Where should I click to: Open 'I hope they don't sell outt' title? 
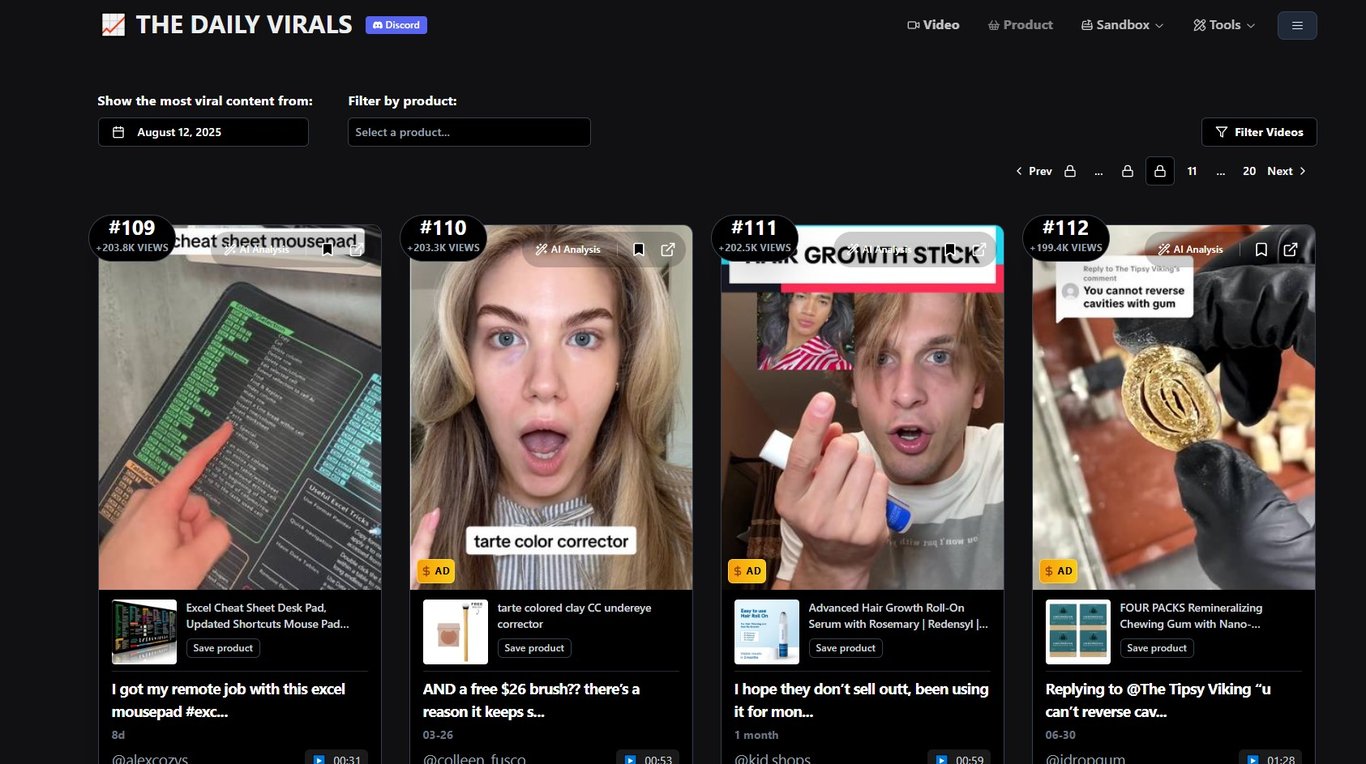(861, 700)
